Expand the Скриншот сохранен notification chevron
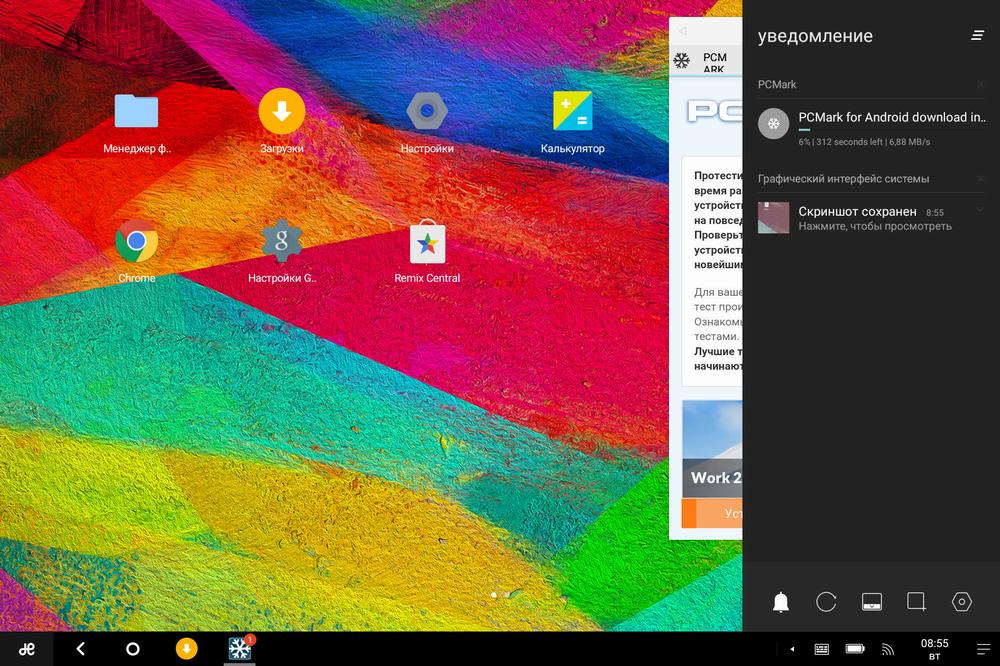 coord(979,210)
